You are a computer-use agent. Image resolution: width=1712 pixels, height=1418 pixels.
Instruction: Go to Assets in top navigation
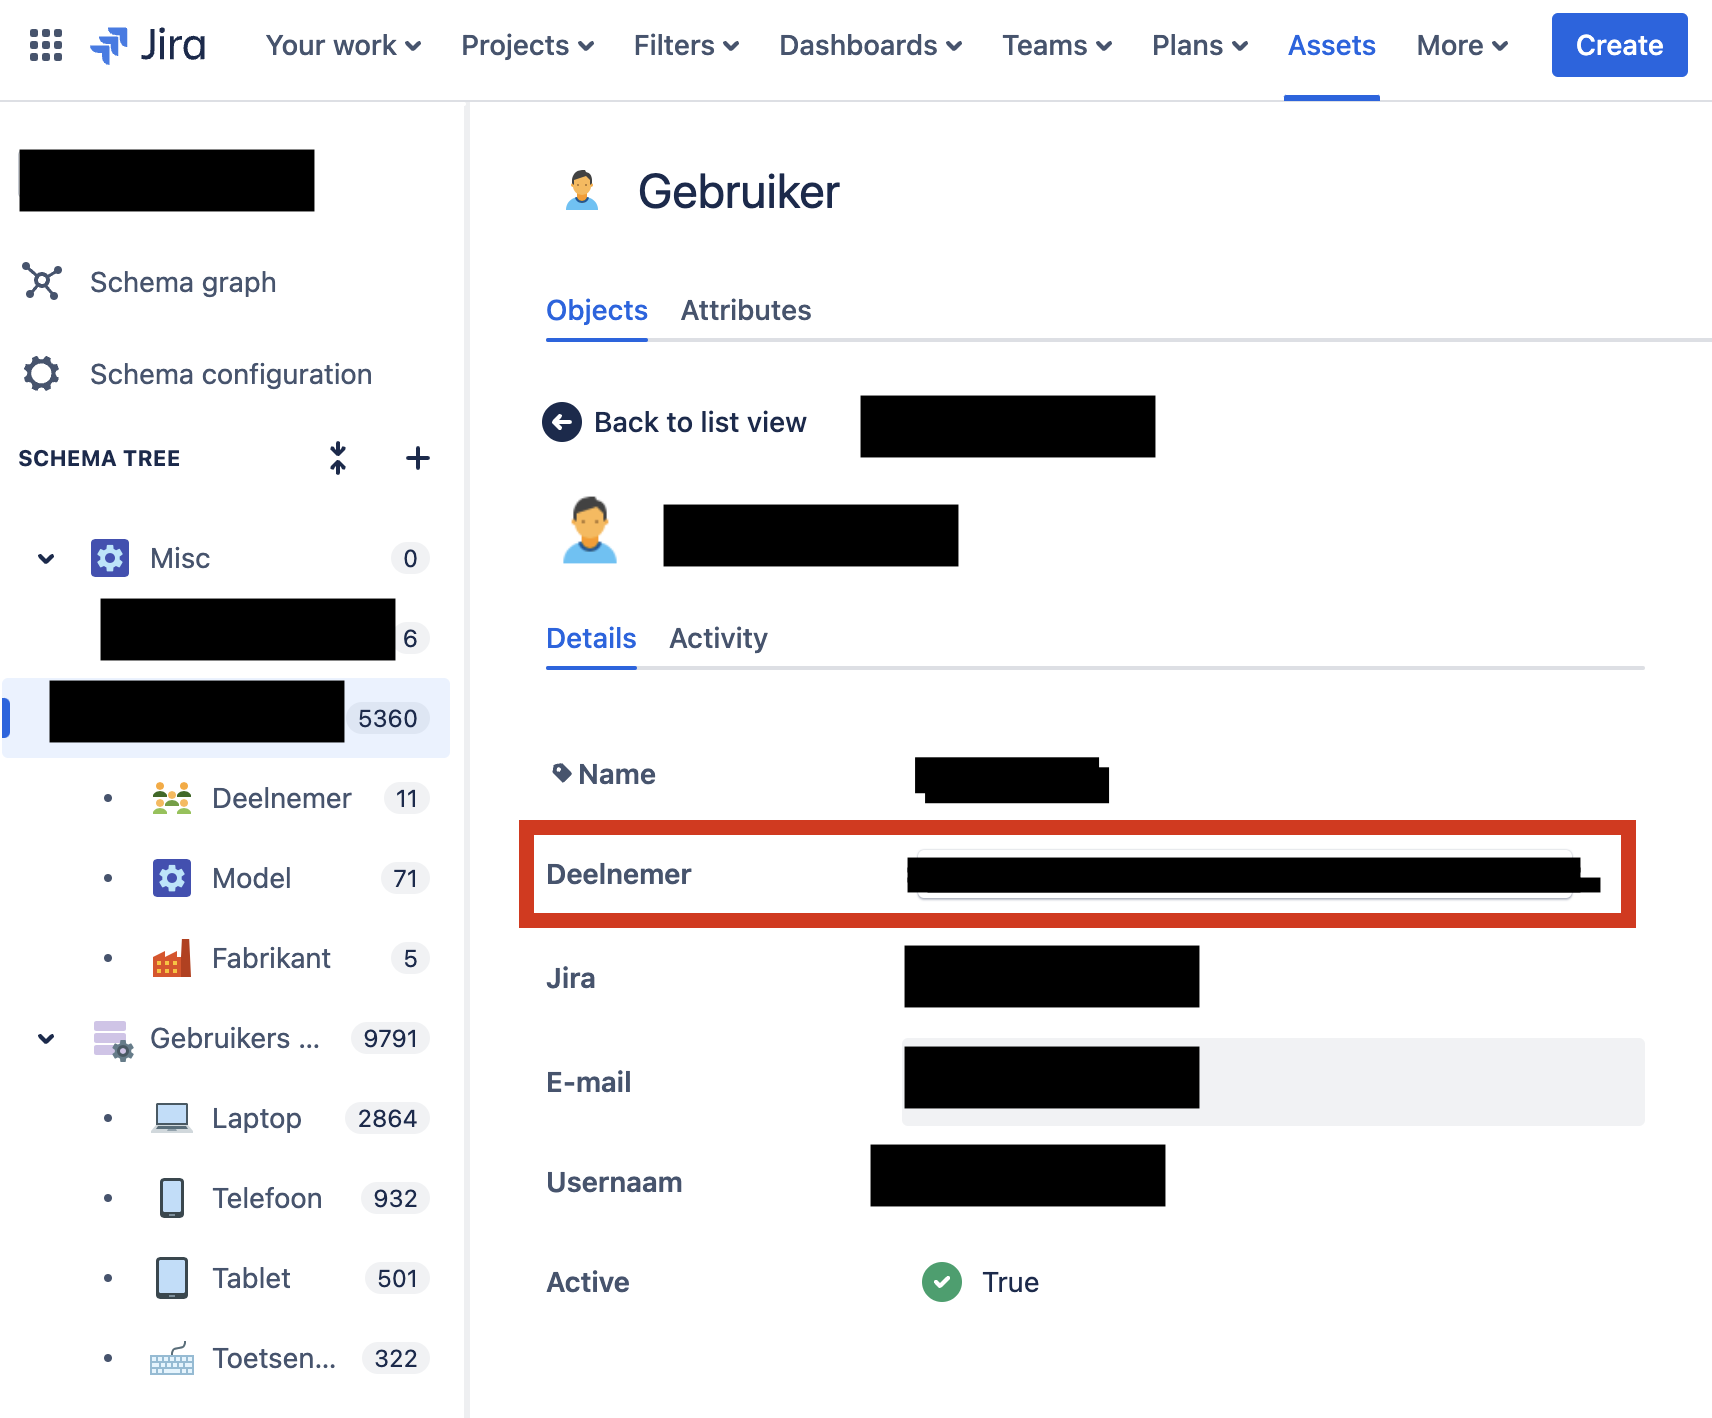[1332, 45]
